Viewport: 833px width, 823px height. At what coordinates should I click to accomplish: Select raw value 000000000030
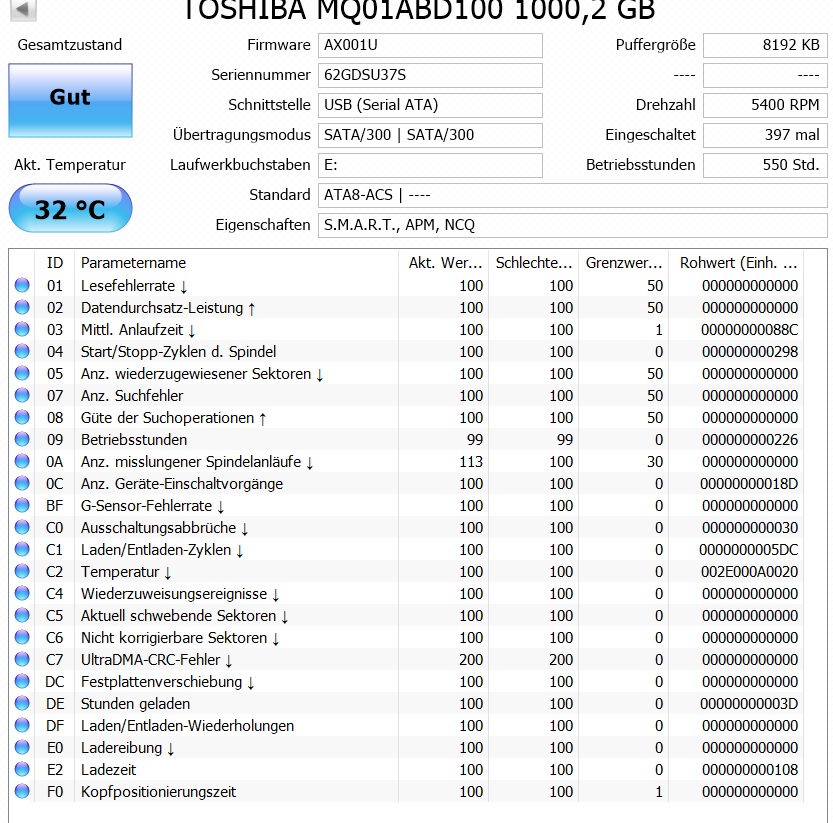(x=750, y=528)
